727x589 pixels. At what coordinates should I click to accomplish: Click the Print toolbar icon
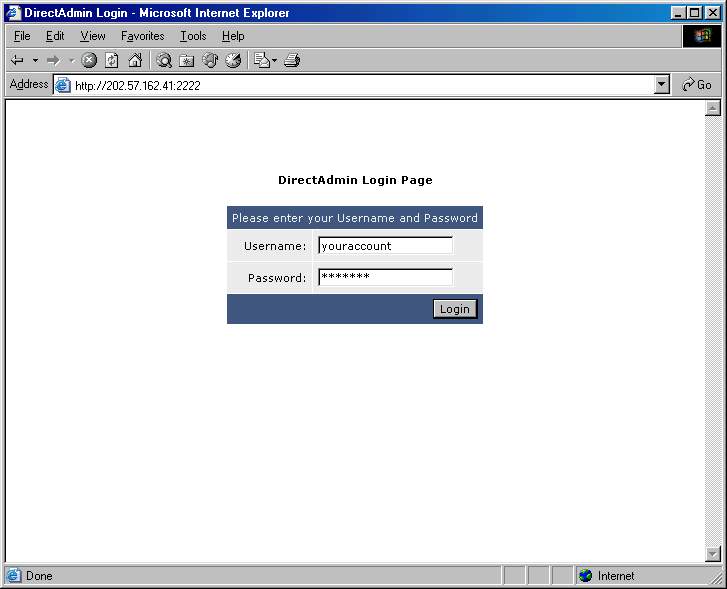[292, 60]
